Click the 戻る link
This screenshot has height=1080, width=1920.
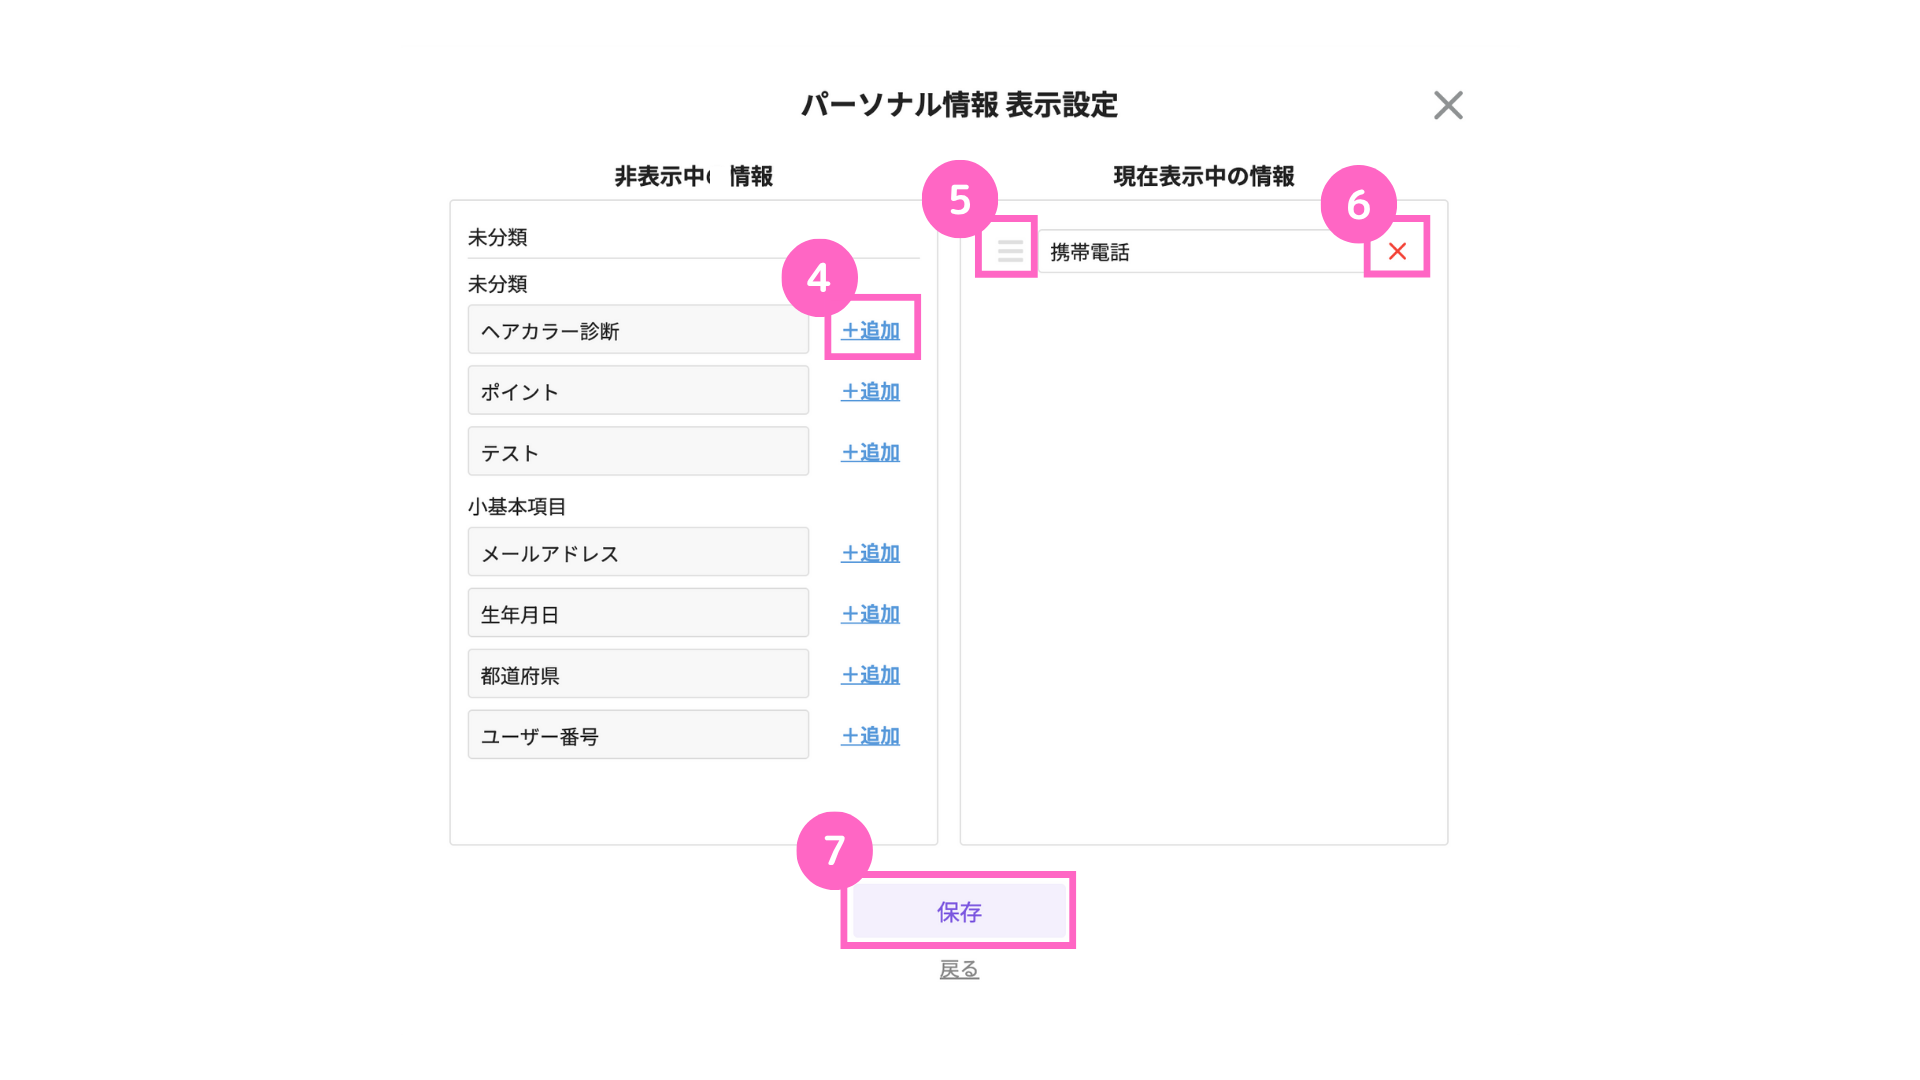click(959, 969)
